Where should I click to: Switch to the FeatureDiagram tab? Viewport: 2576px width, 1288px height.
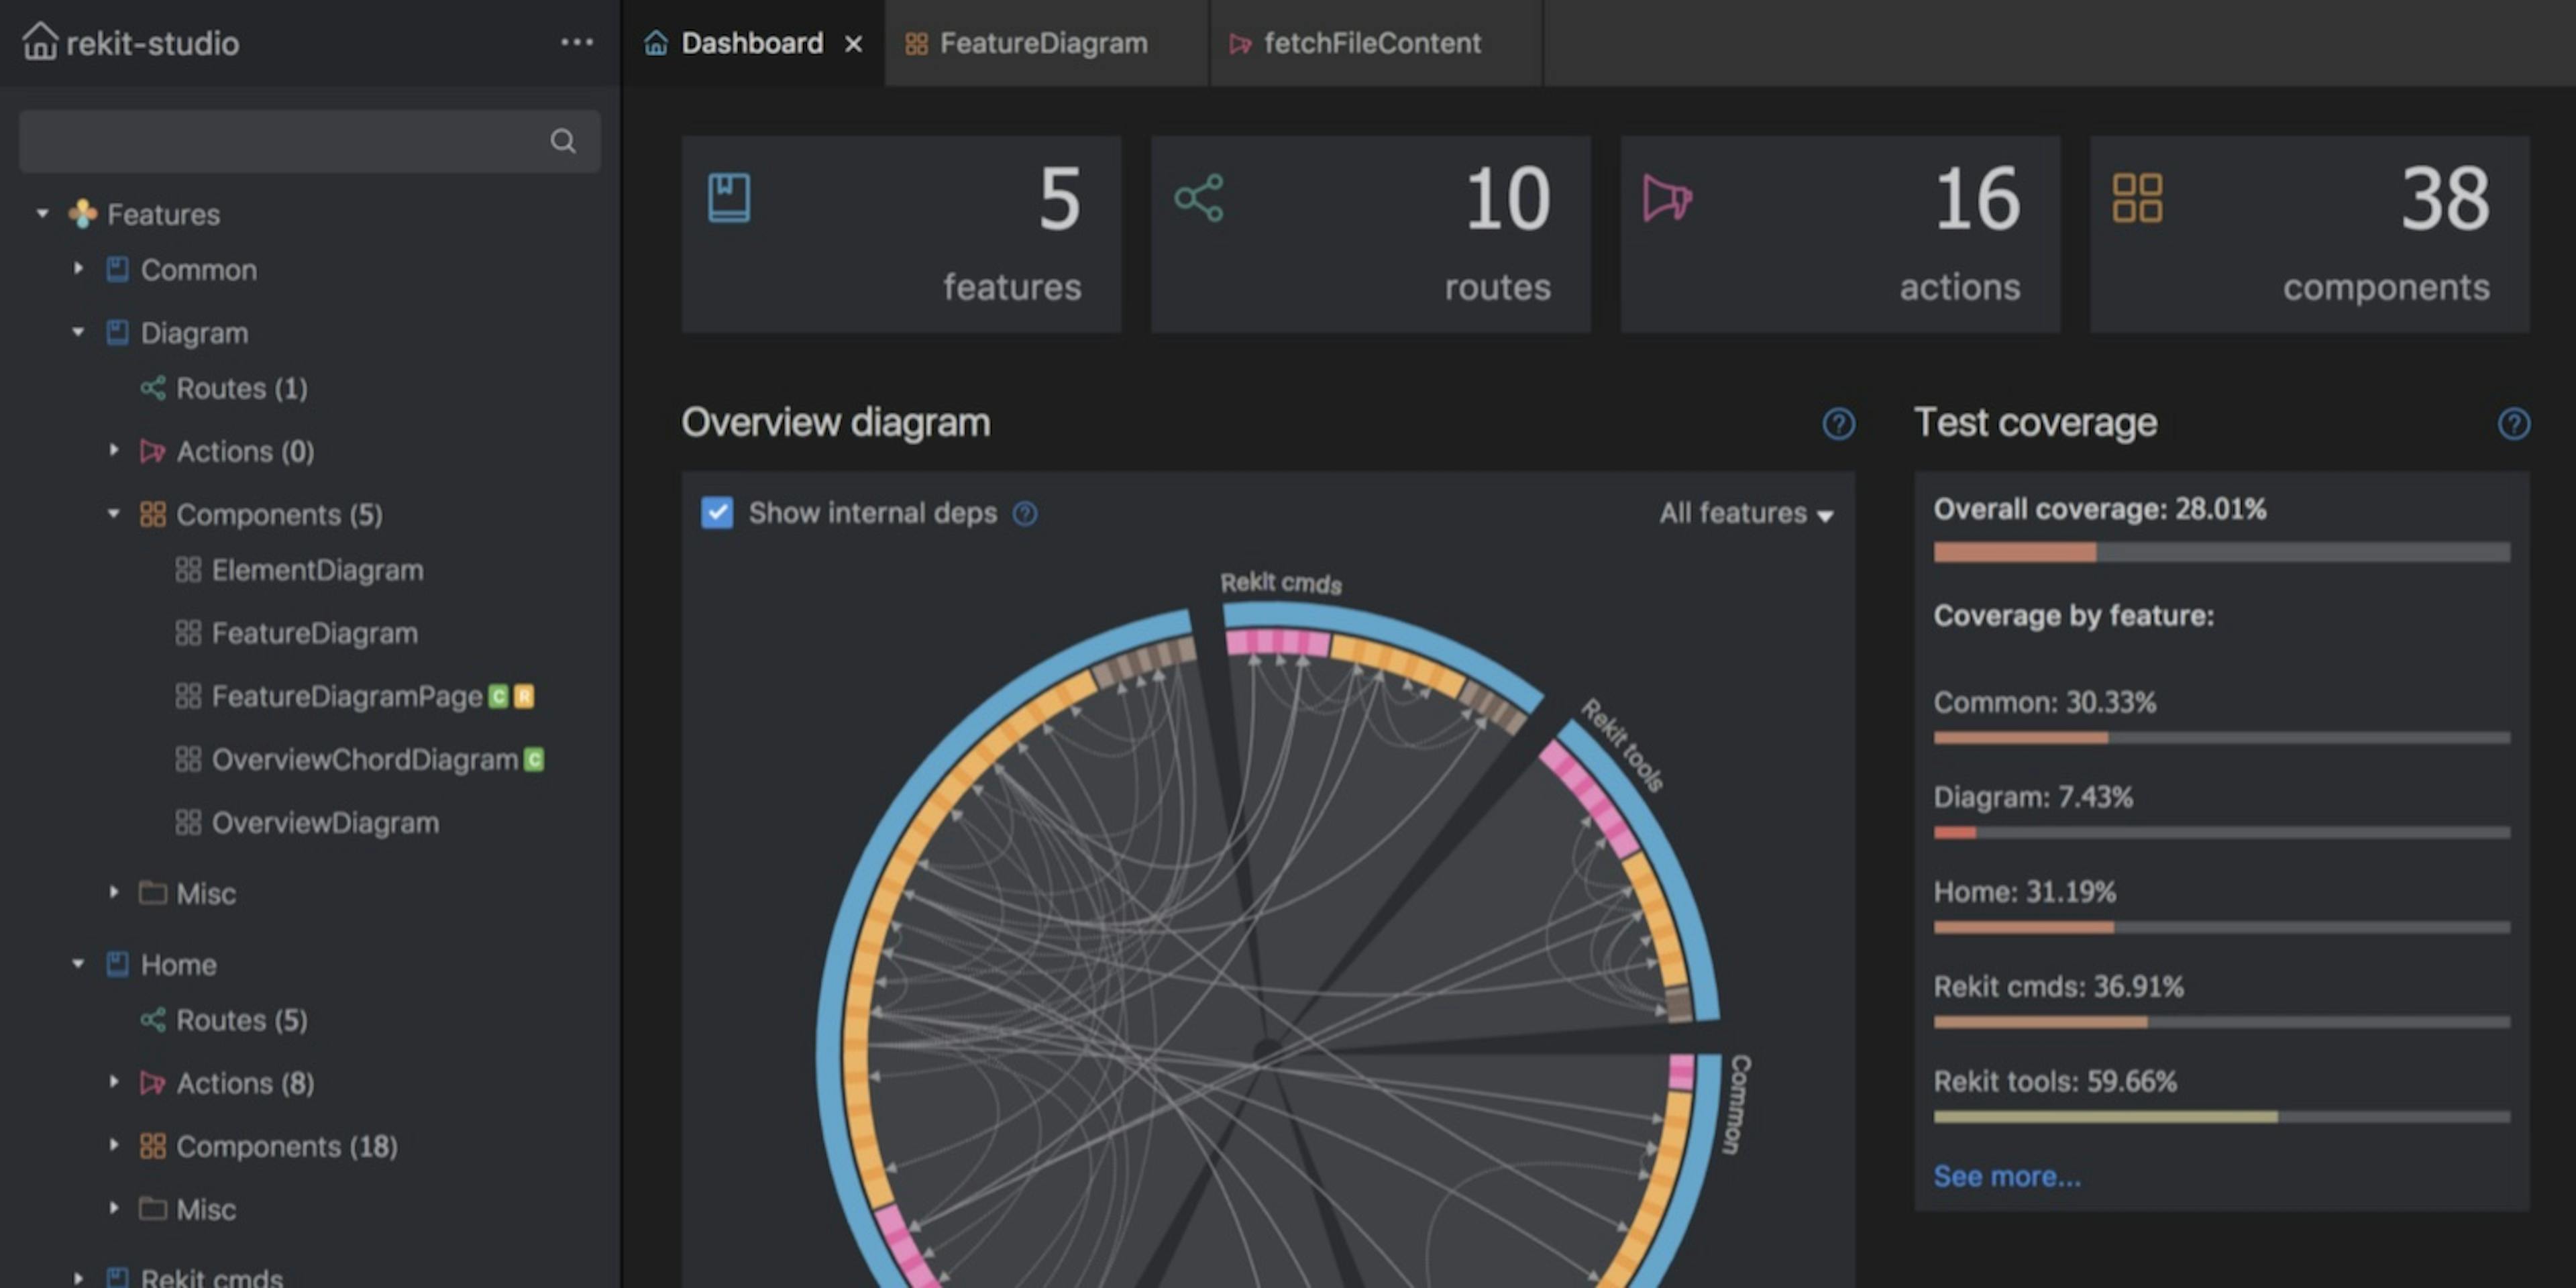1042,43
